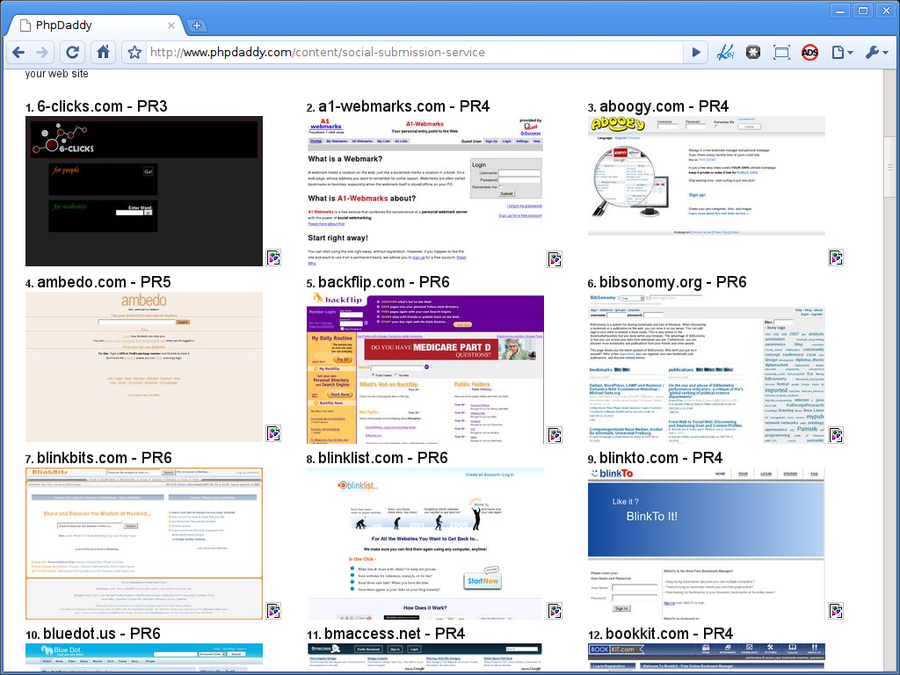Open the aboogy.com site thumbnail
900x675 pixels.
(707, 176)
